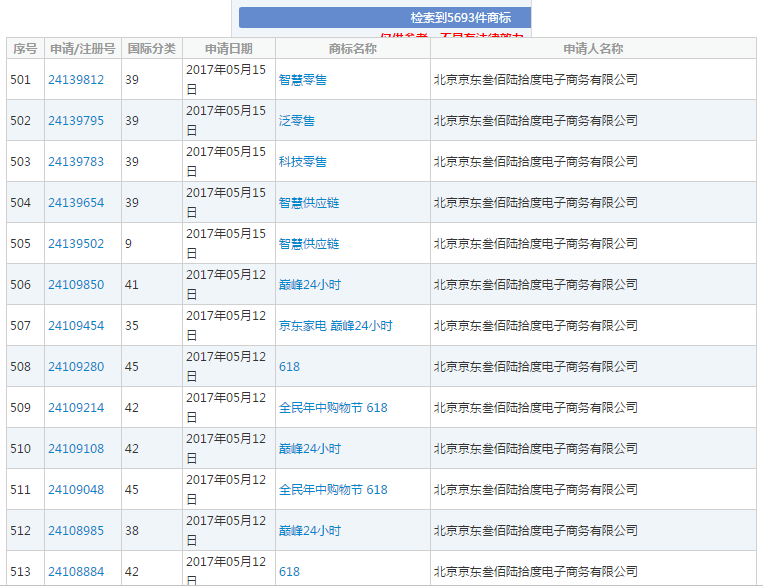The width and height of the screenshot is (763, 586).
Task: Open registration number 24139795 link
Action: click(76, 121)
